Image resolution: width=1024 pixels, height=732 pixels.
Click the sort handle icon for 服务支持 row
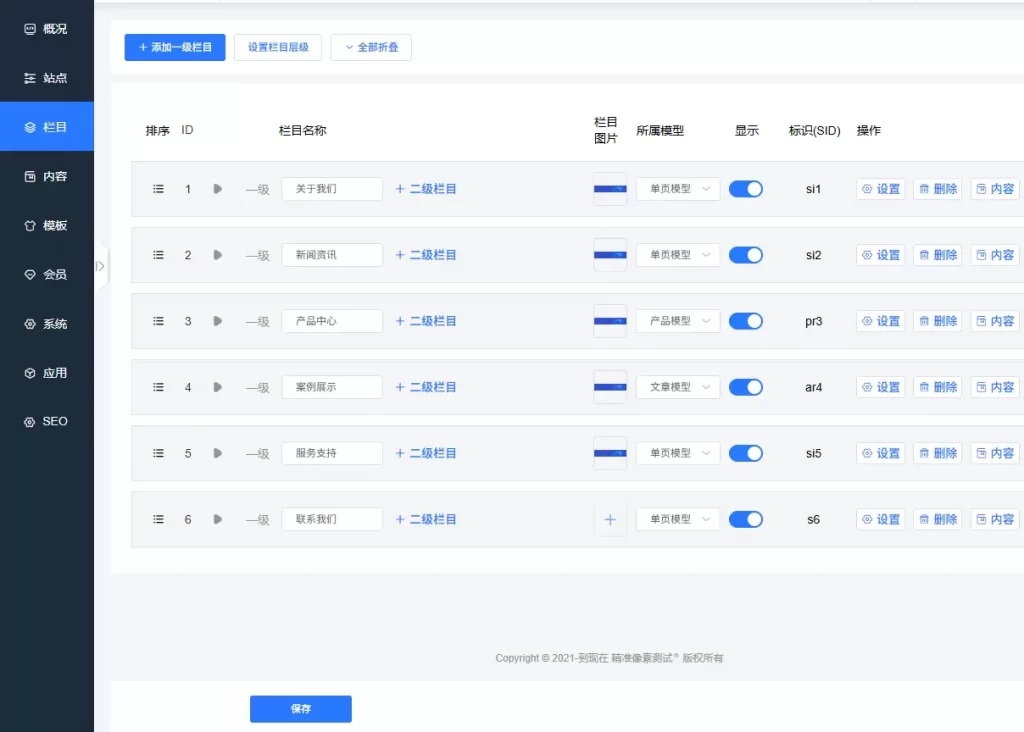[158, 453]
